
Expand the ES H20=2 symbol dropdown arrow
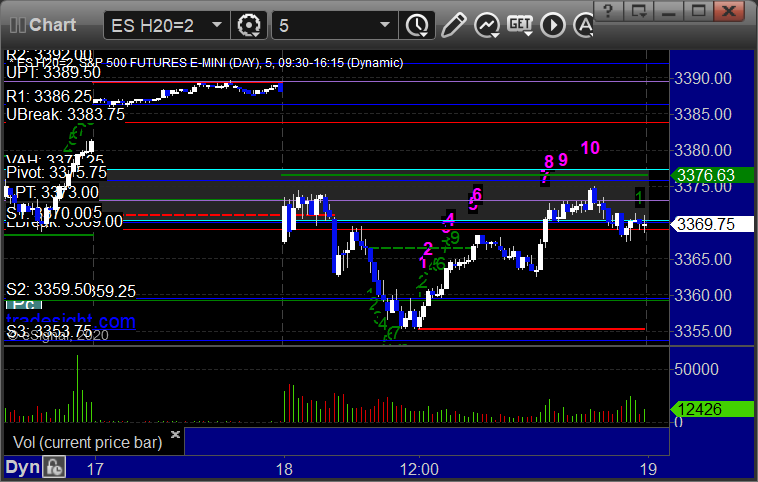pos(217,25)
